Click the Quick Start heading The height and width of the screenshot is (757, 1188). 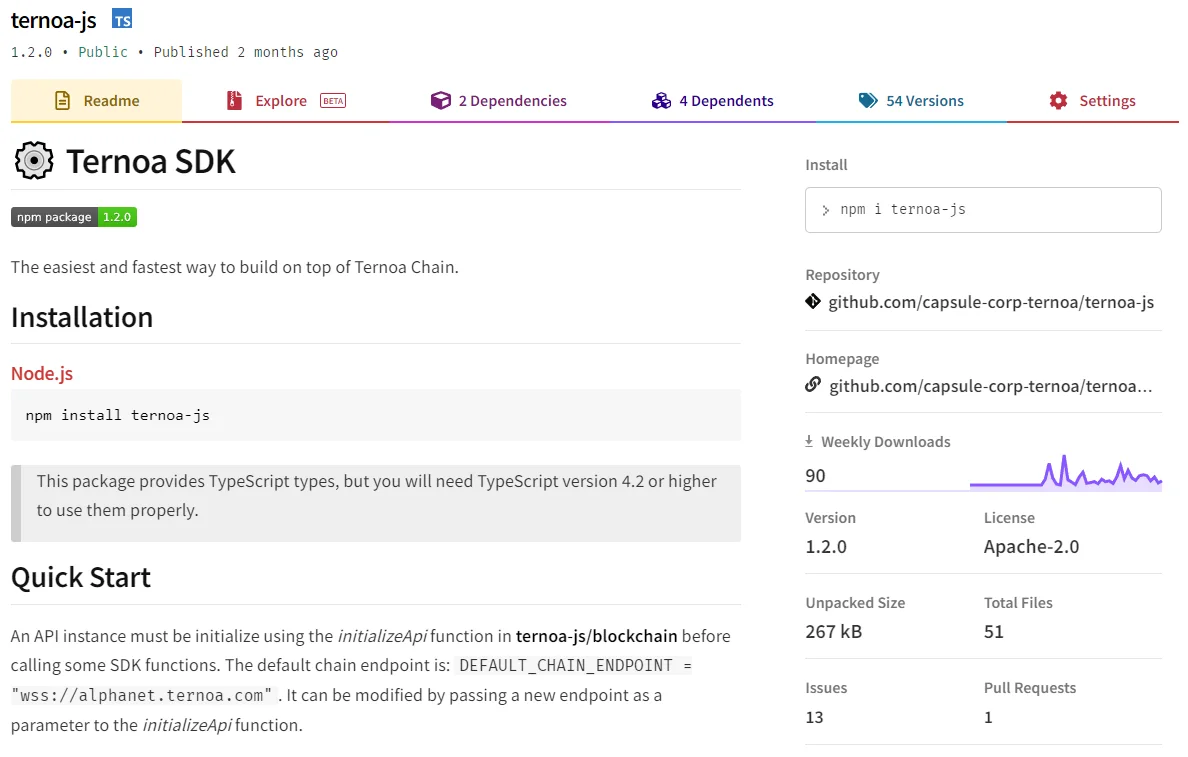pos(80,577)
